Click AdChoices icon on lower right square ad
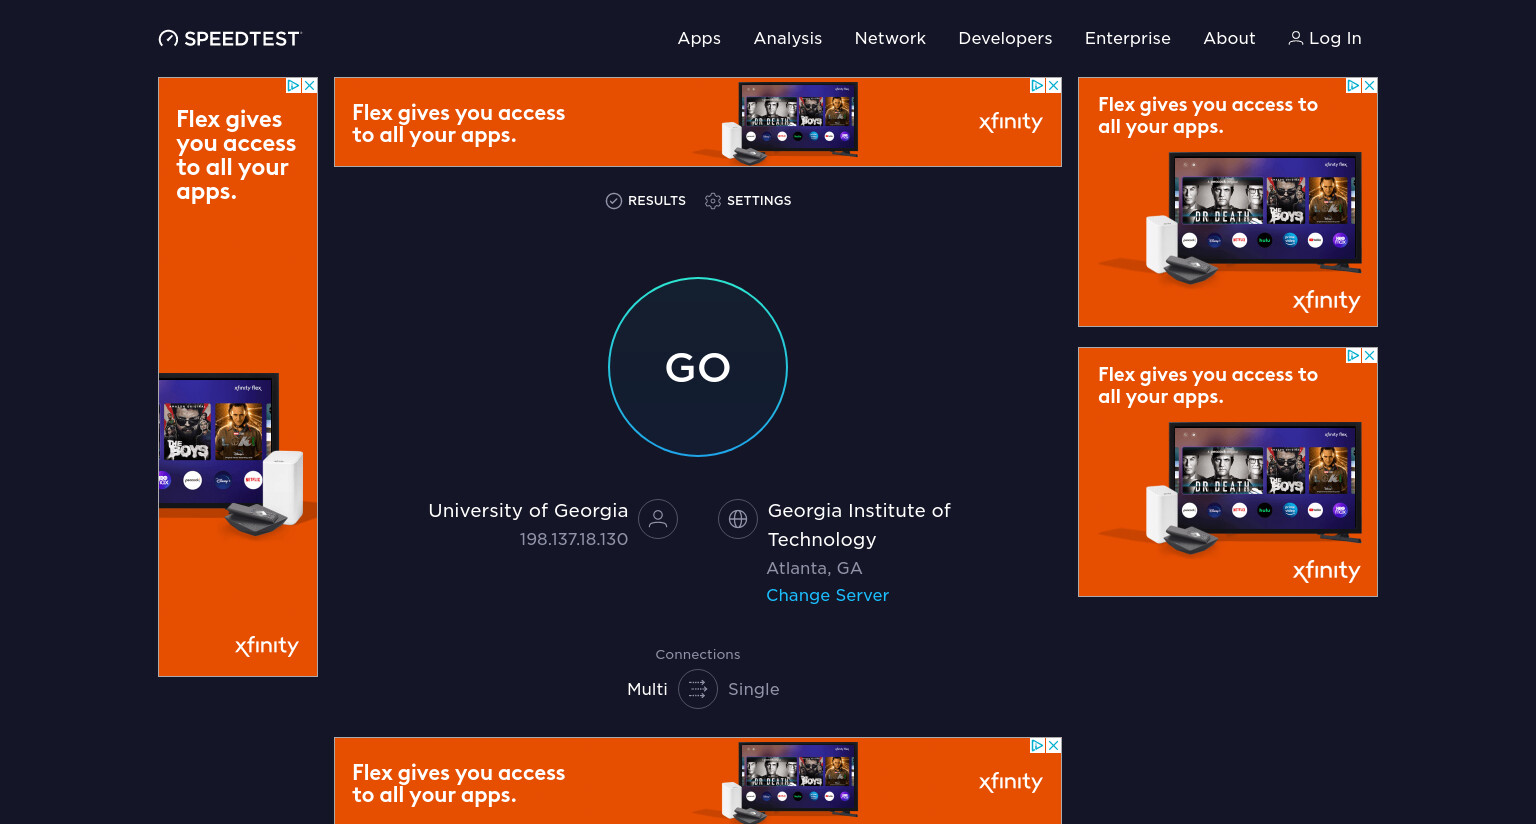This screenshot has height=824, width=1536. point(1354,356)
